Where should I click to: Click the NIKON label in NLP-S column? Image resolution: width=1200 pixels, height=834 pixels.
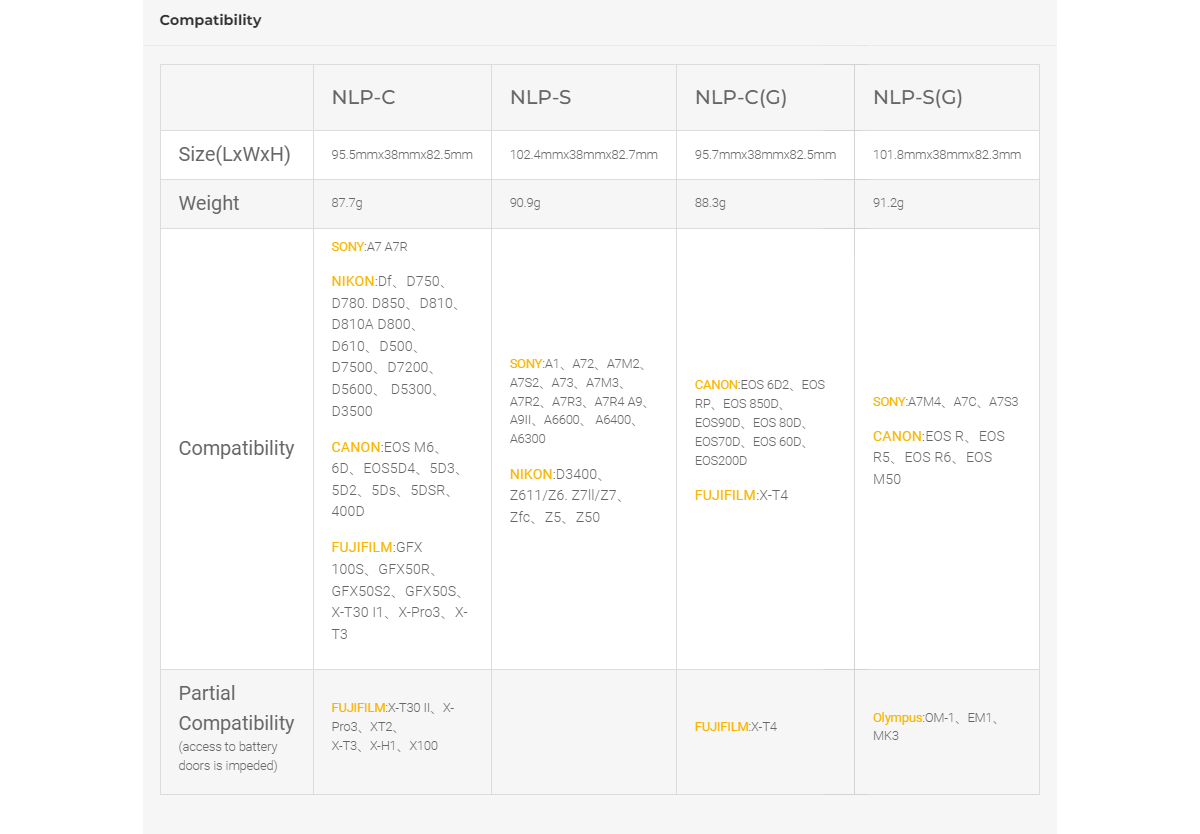point(531,474)
